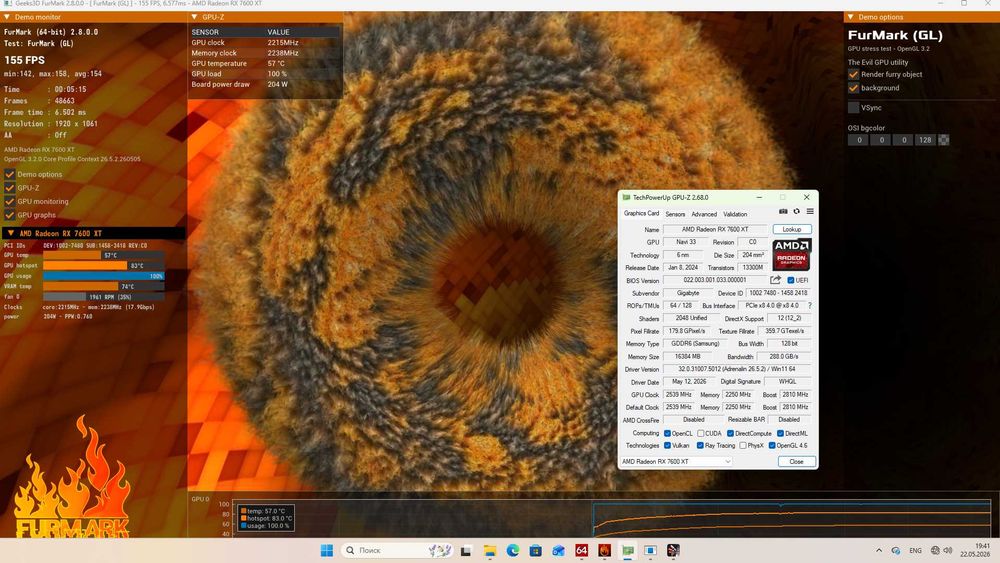The height and width of the screenshot is (563, 1000).
Task: Show hidden system tray icons
Action: 879,550
